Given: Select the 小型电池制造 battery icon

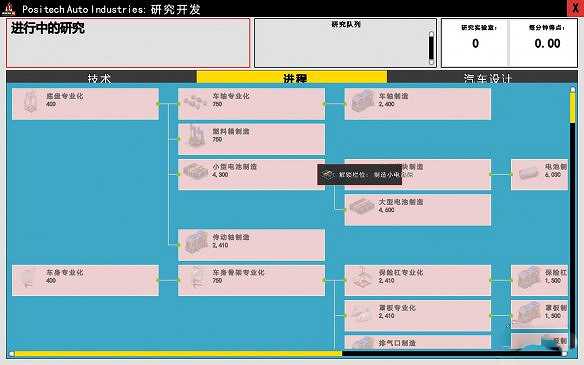Looking at the screenshot, I should pos(196,172).
